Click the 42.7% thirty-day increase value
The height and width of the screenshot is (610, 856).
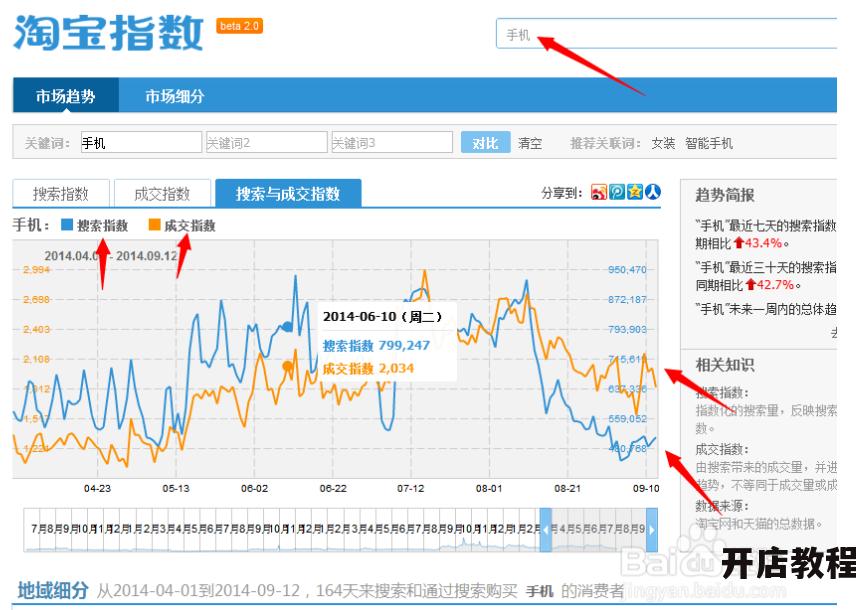click(x=775, y=285)
